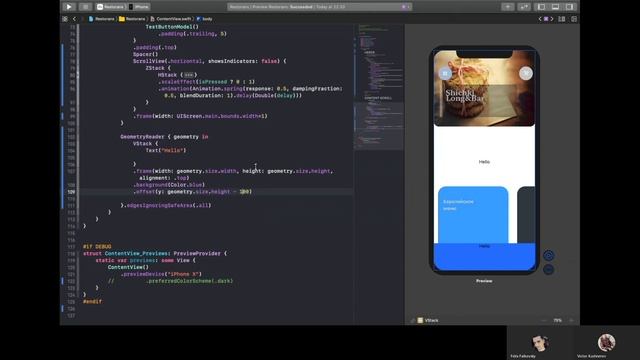Click the GeometryReader code line

[x=164, y=137]
